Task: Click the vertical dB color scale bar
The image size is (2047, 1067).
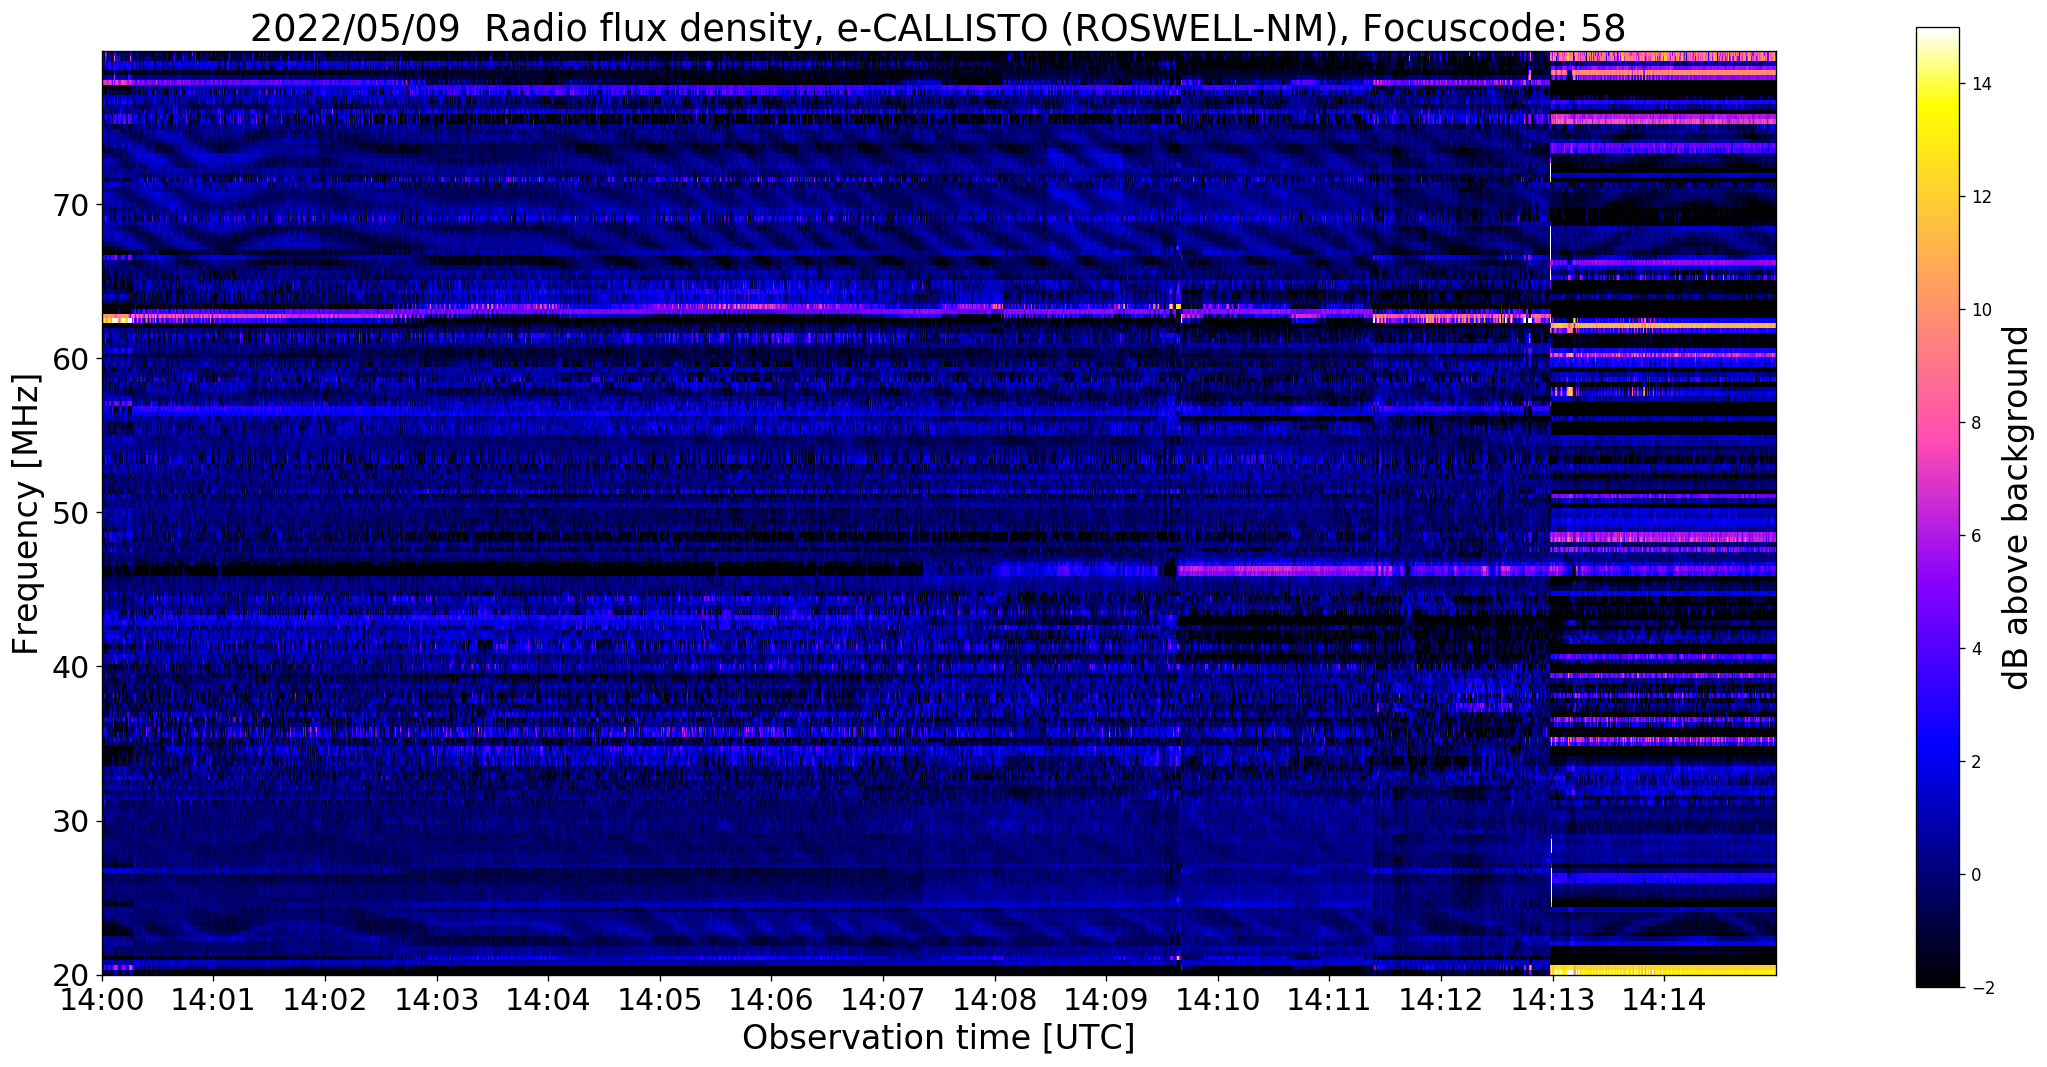Action: coord(1937,508)
